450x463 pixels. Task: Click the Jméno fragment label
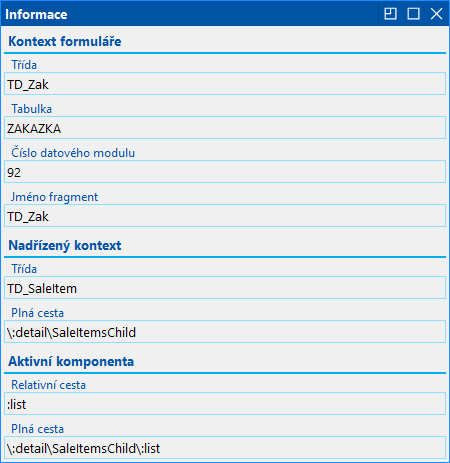coord(55,197)
